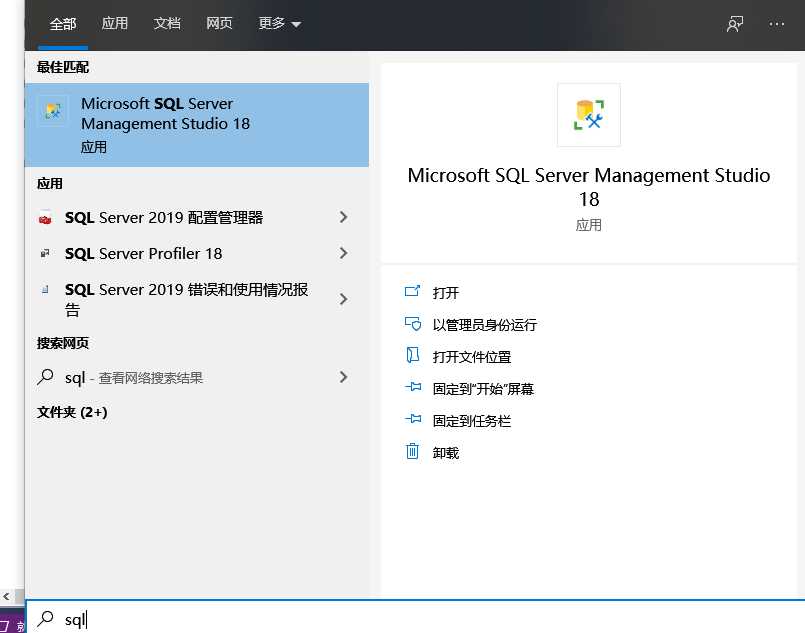
Task: Click the SQL Server Profiler 18 icon
Action: coord(45,253)
